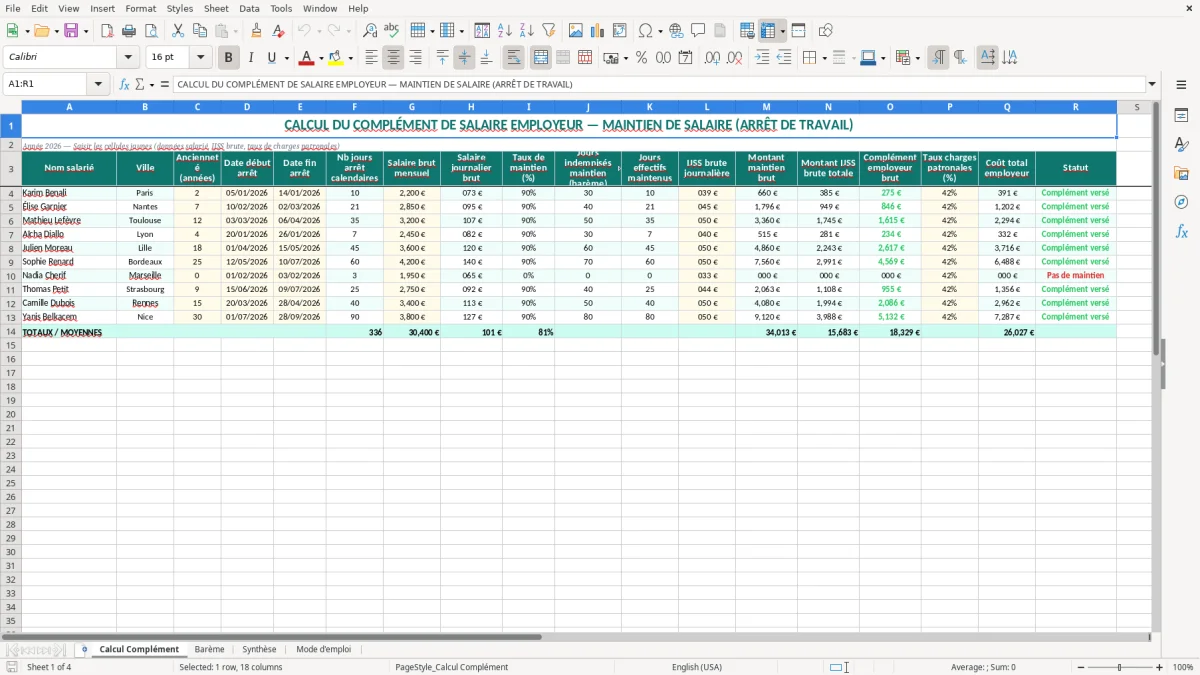
Task: Open the sidebar Gallery icon
Action: 1181,174
